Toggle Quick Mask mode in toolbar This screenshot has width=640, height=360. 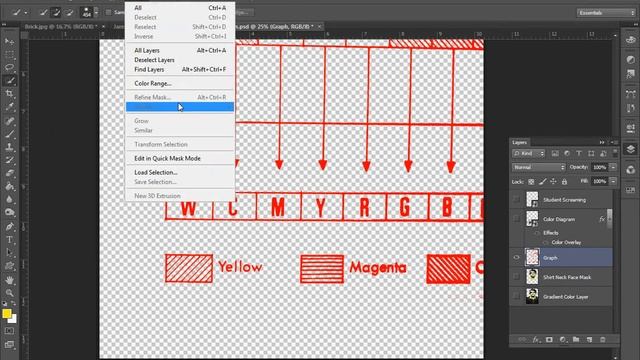9,331
